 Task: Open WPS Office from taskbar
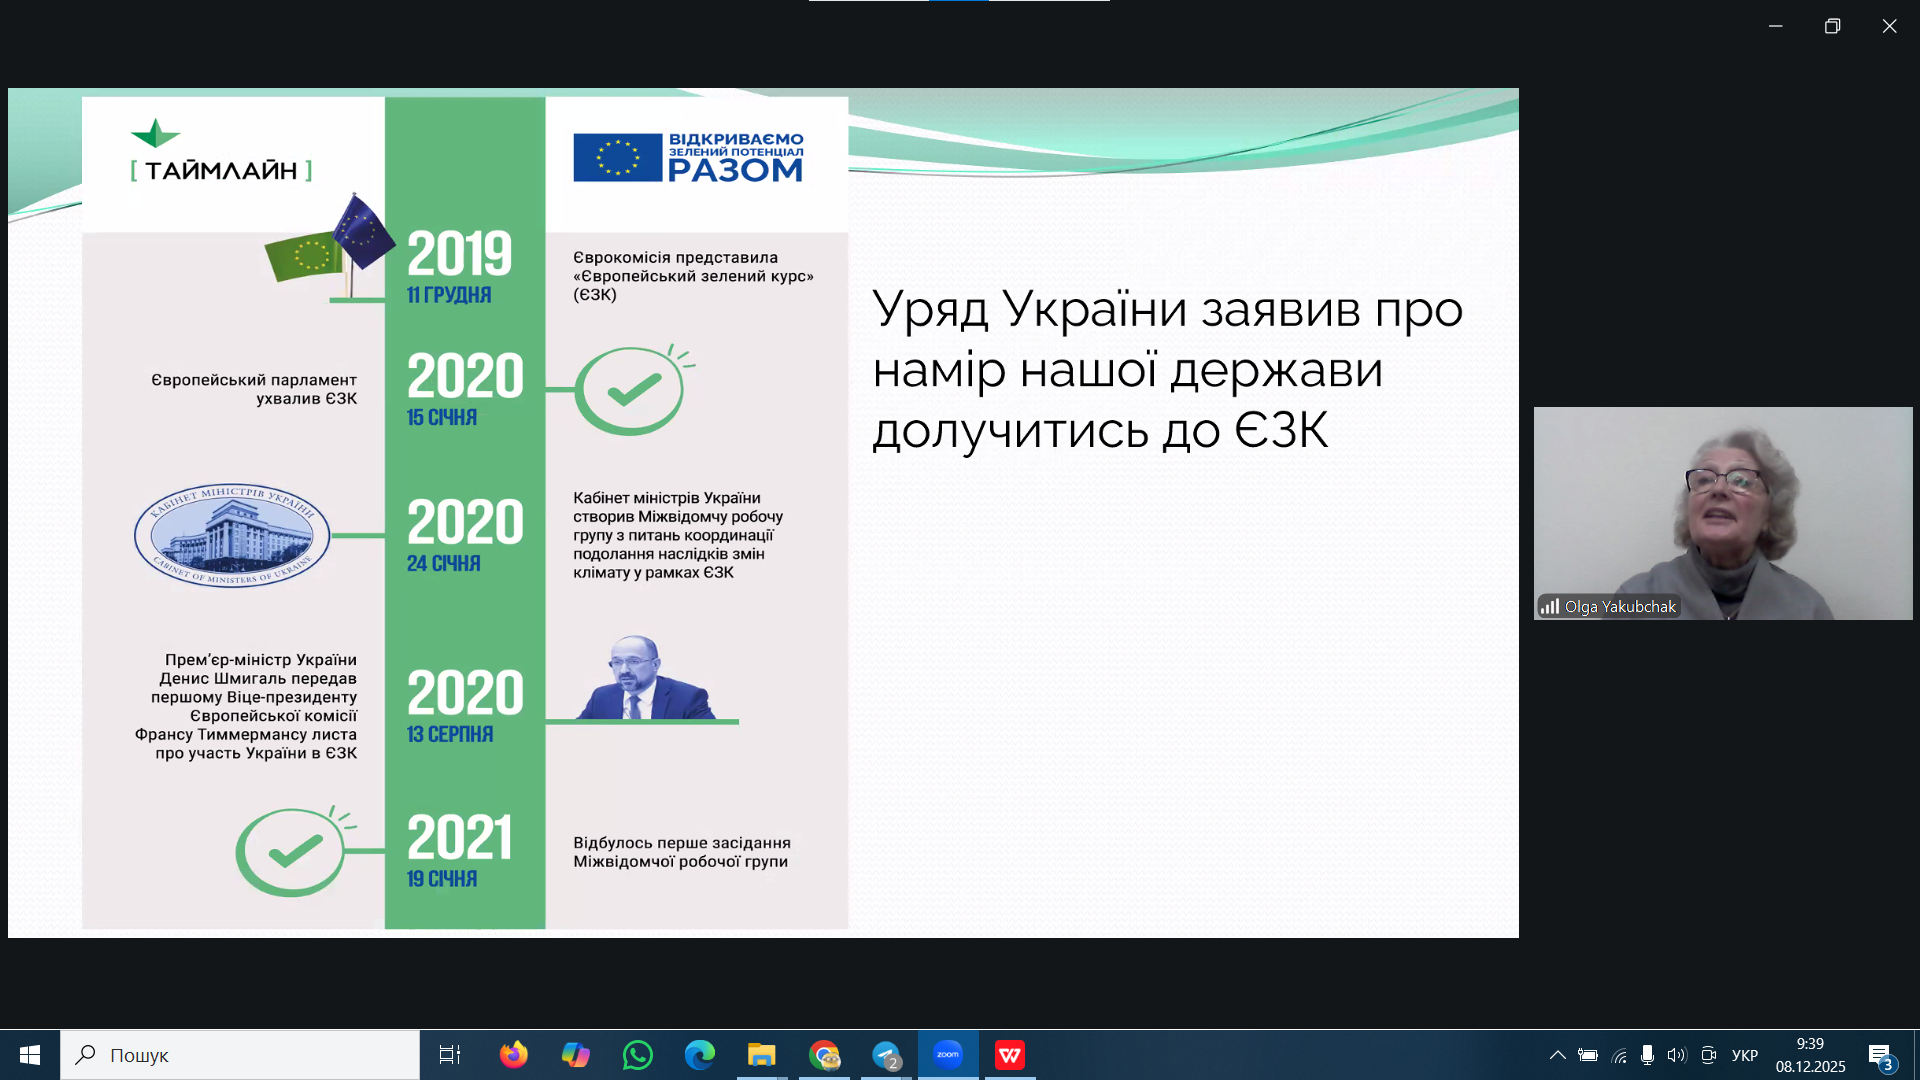point(1010,1055)
